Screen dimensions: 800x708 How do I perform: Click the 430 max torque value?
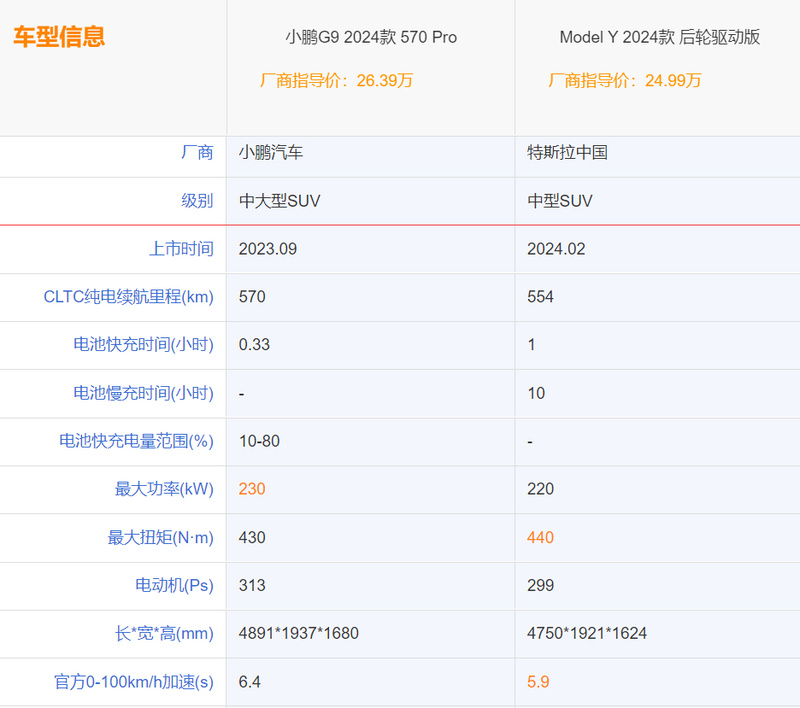point(252,538)
